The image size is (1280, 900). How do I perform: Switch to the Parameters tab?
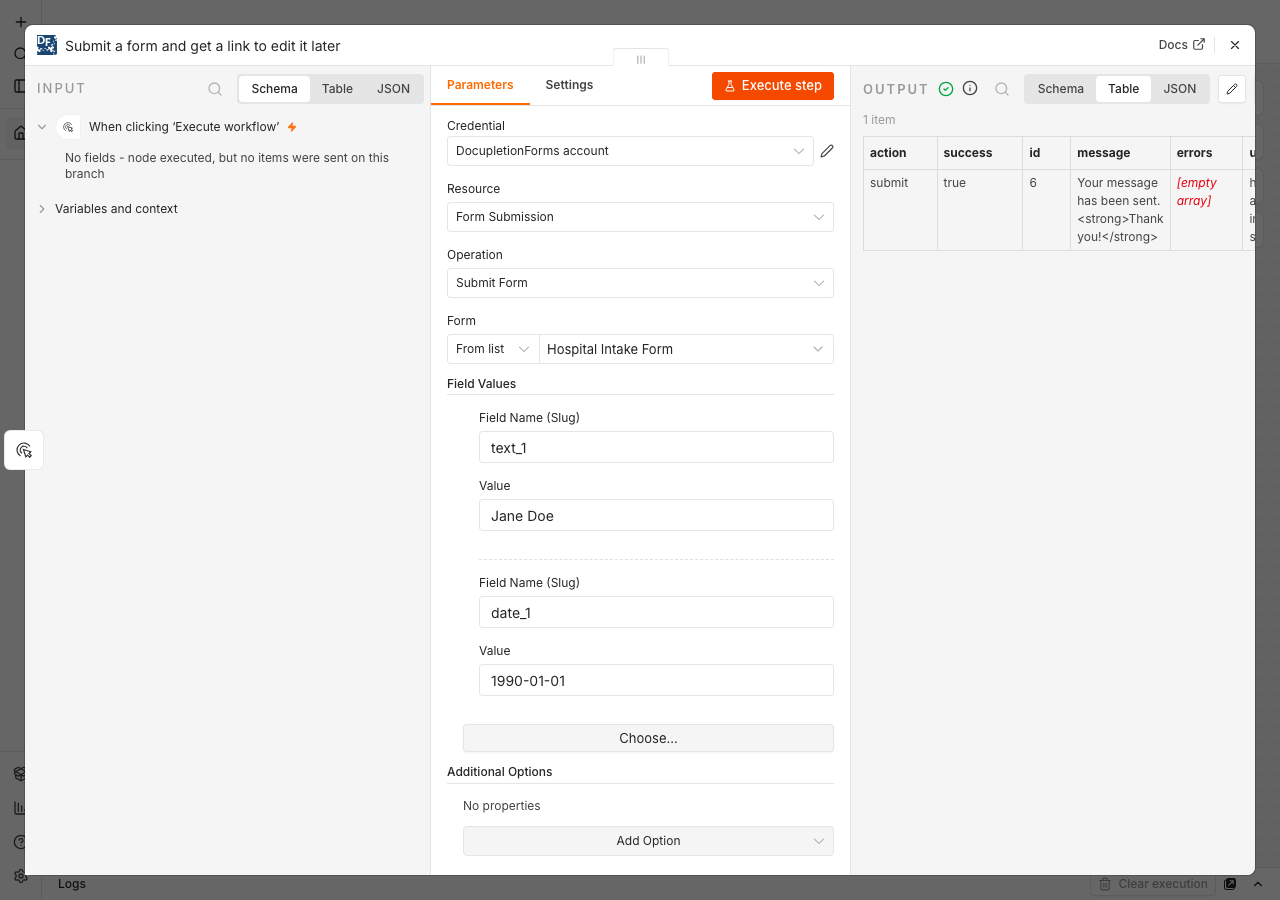pos(480,85)
